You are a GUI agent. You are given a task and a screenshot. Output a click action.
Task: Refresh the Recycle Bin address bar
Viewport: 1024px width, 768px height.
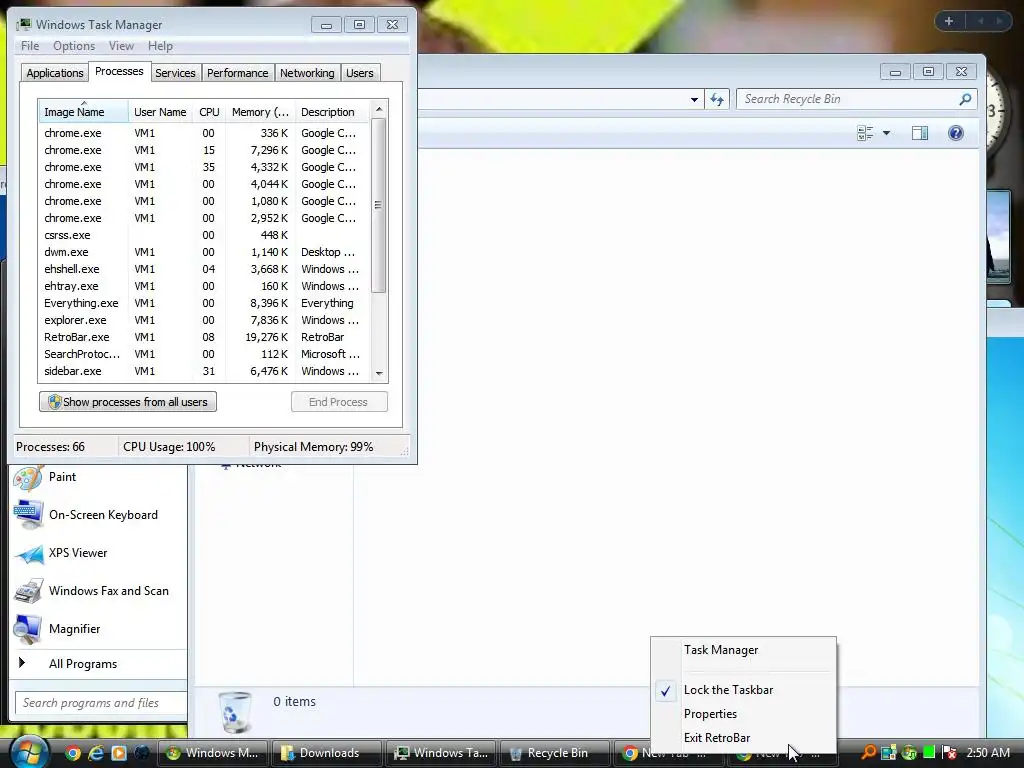pyautogui.click(x=717, y=99)
